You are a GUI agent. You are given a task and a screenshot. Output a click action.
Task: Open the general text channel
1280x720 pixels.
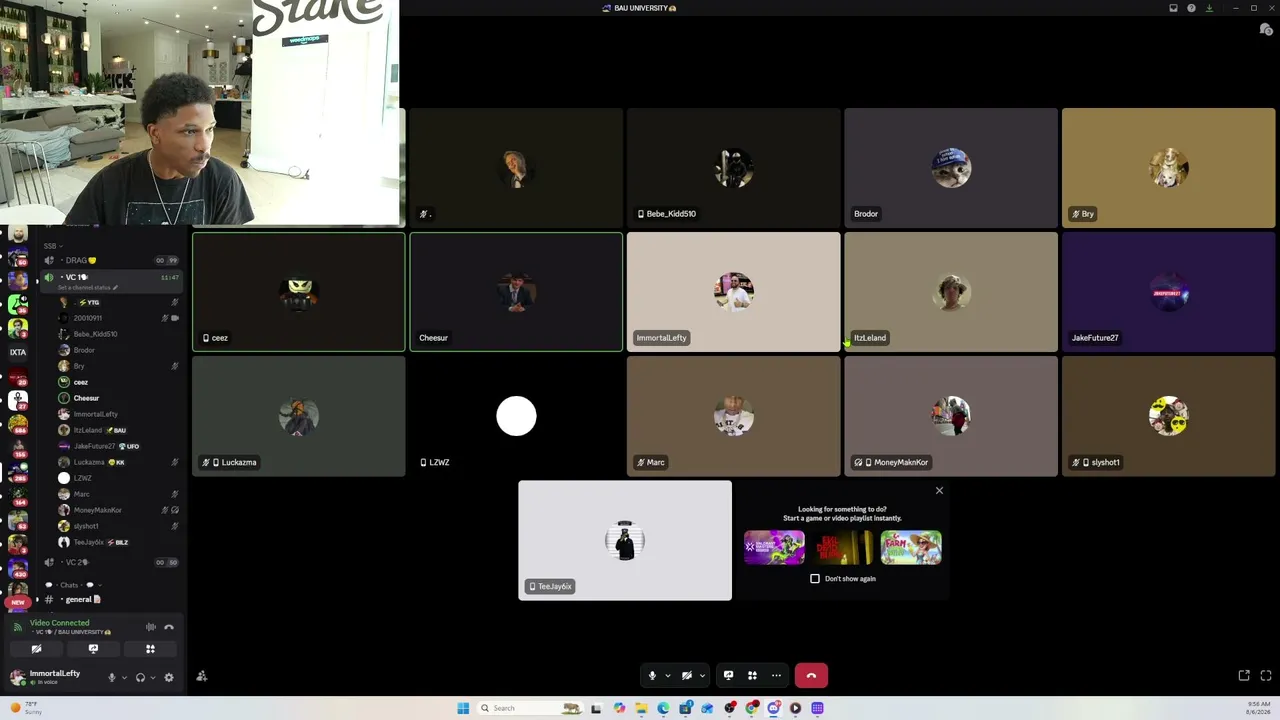coord(110,599)
